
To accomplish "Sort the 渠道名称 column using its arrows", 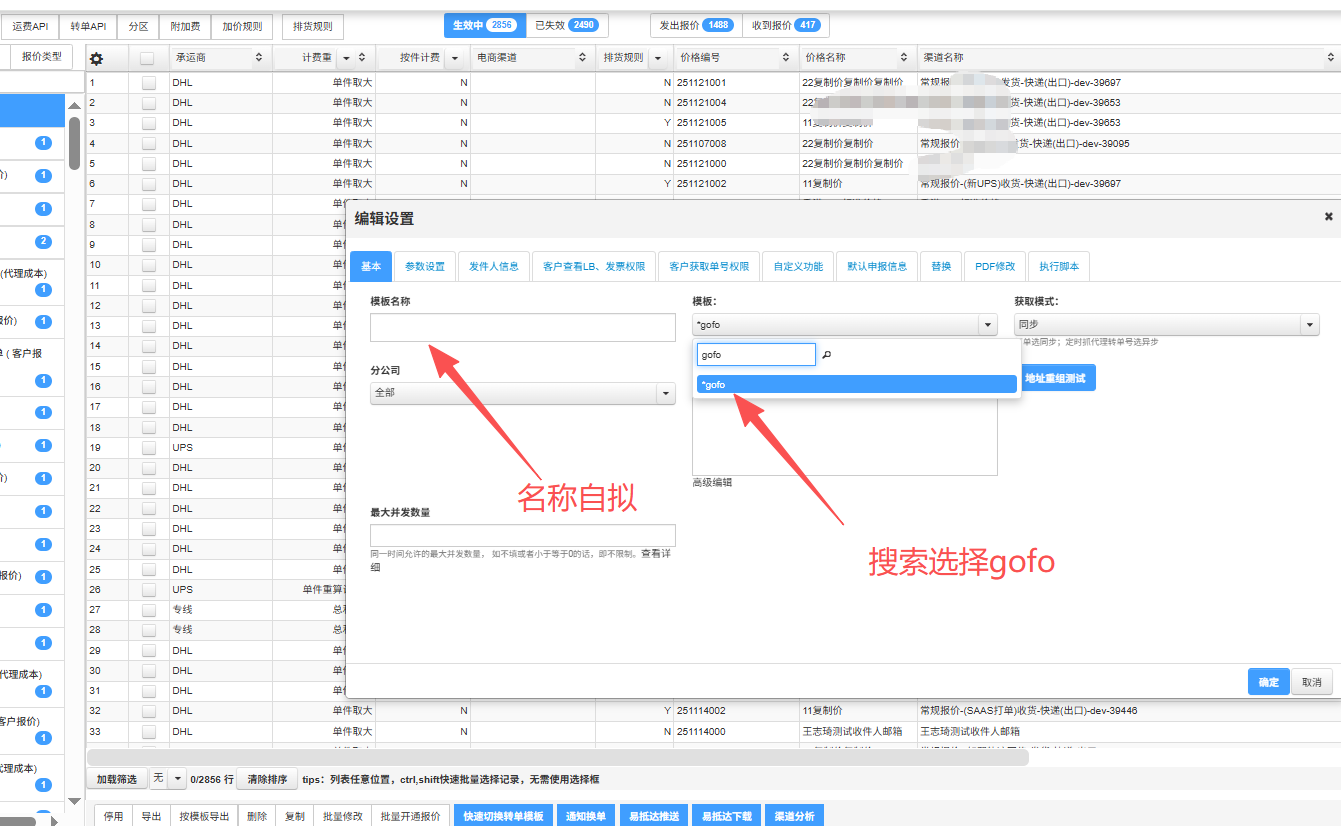I will [1331, 58].
